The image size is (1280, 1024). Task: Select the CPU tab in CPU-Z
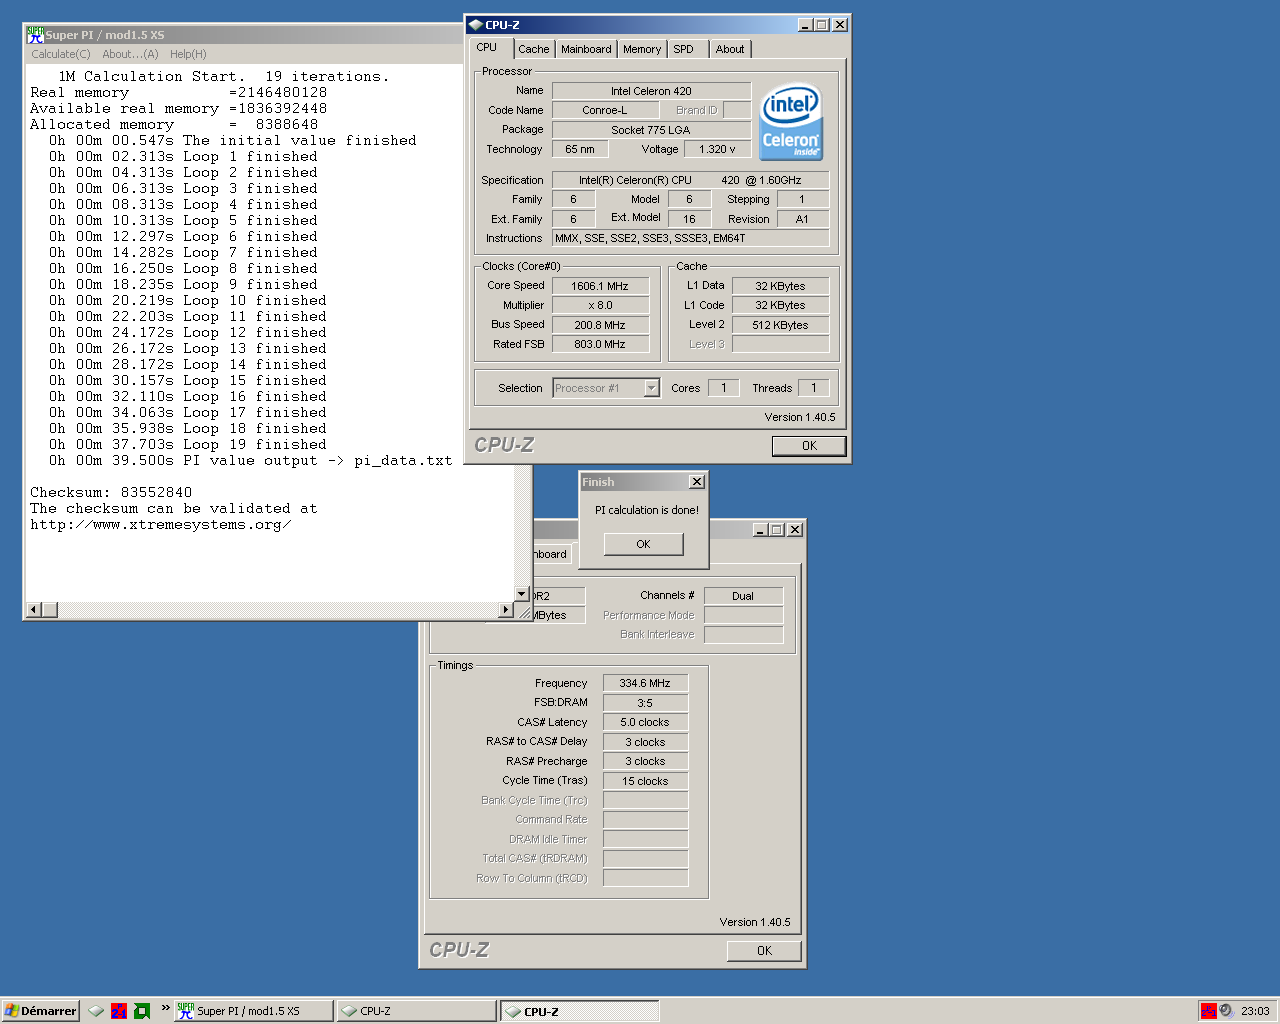[x=487, y=47]
